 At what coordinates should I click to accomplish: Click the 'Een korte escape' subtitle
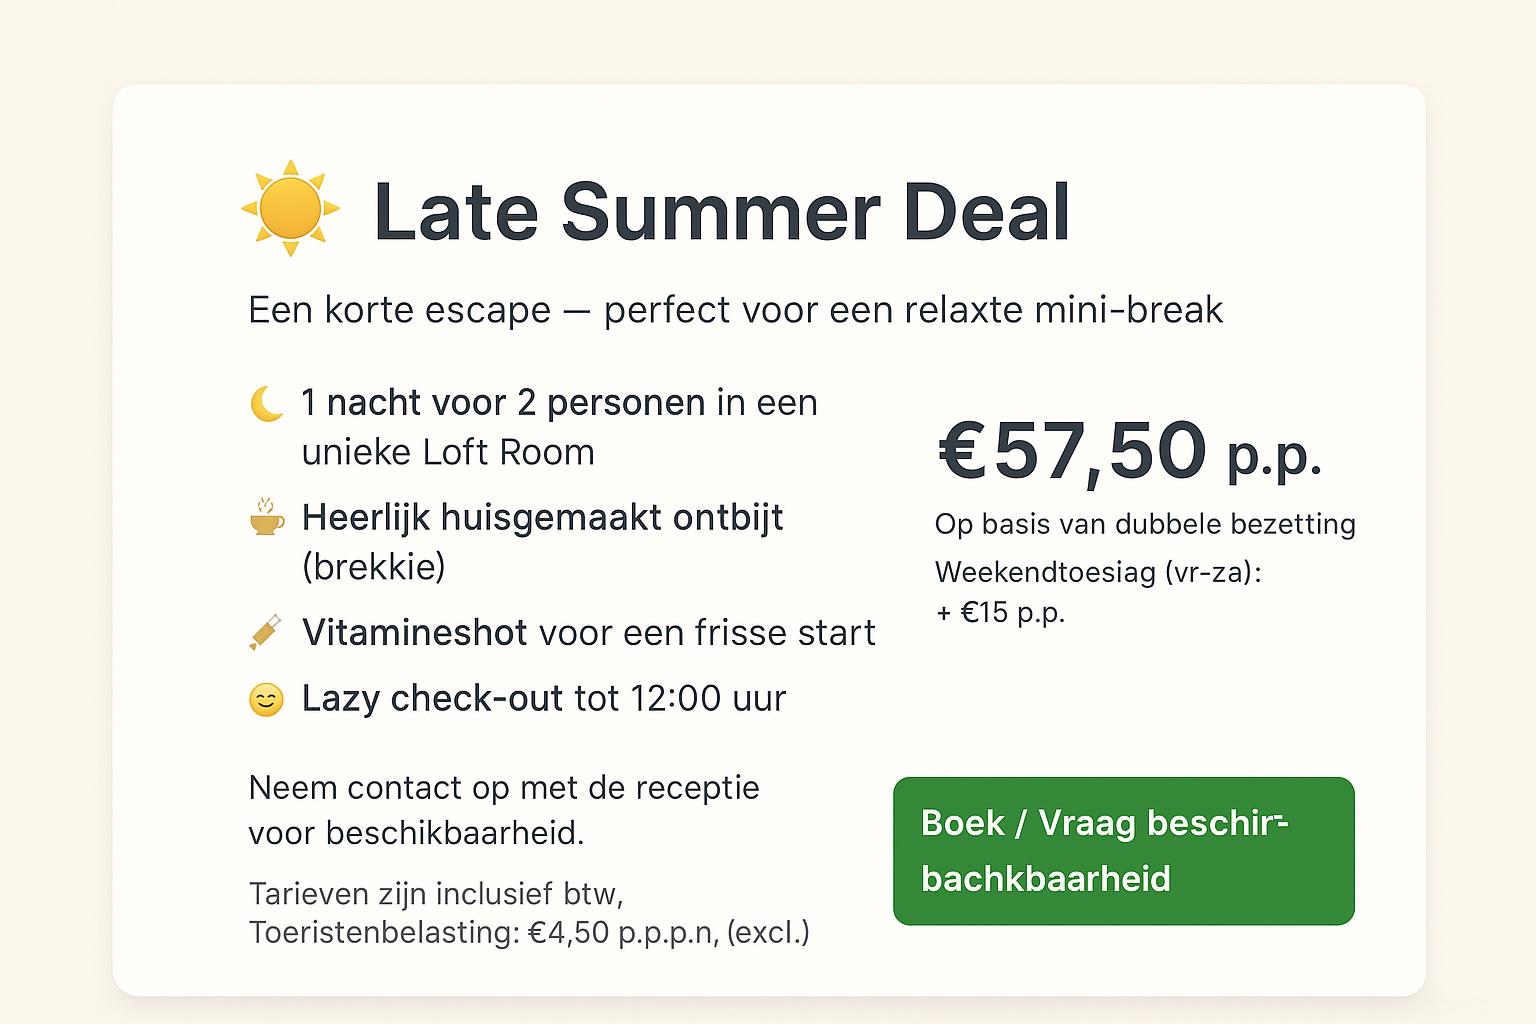[x=735, y=310]
